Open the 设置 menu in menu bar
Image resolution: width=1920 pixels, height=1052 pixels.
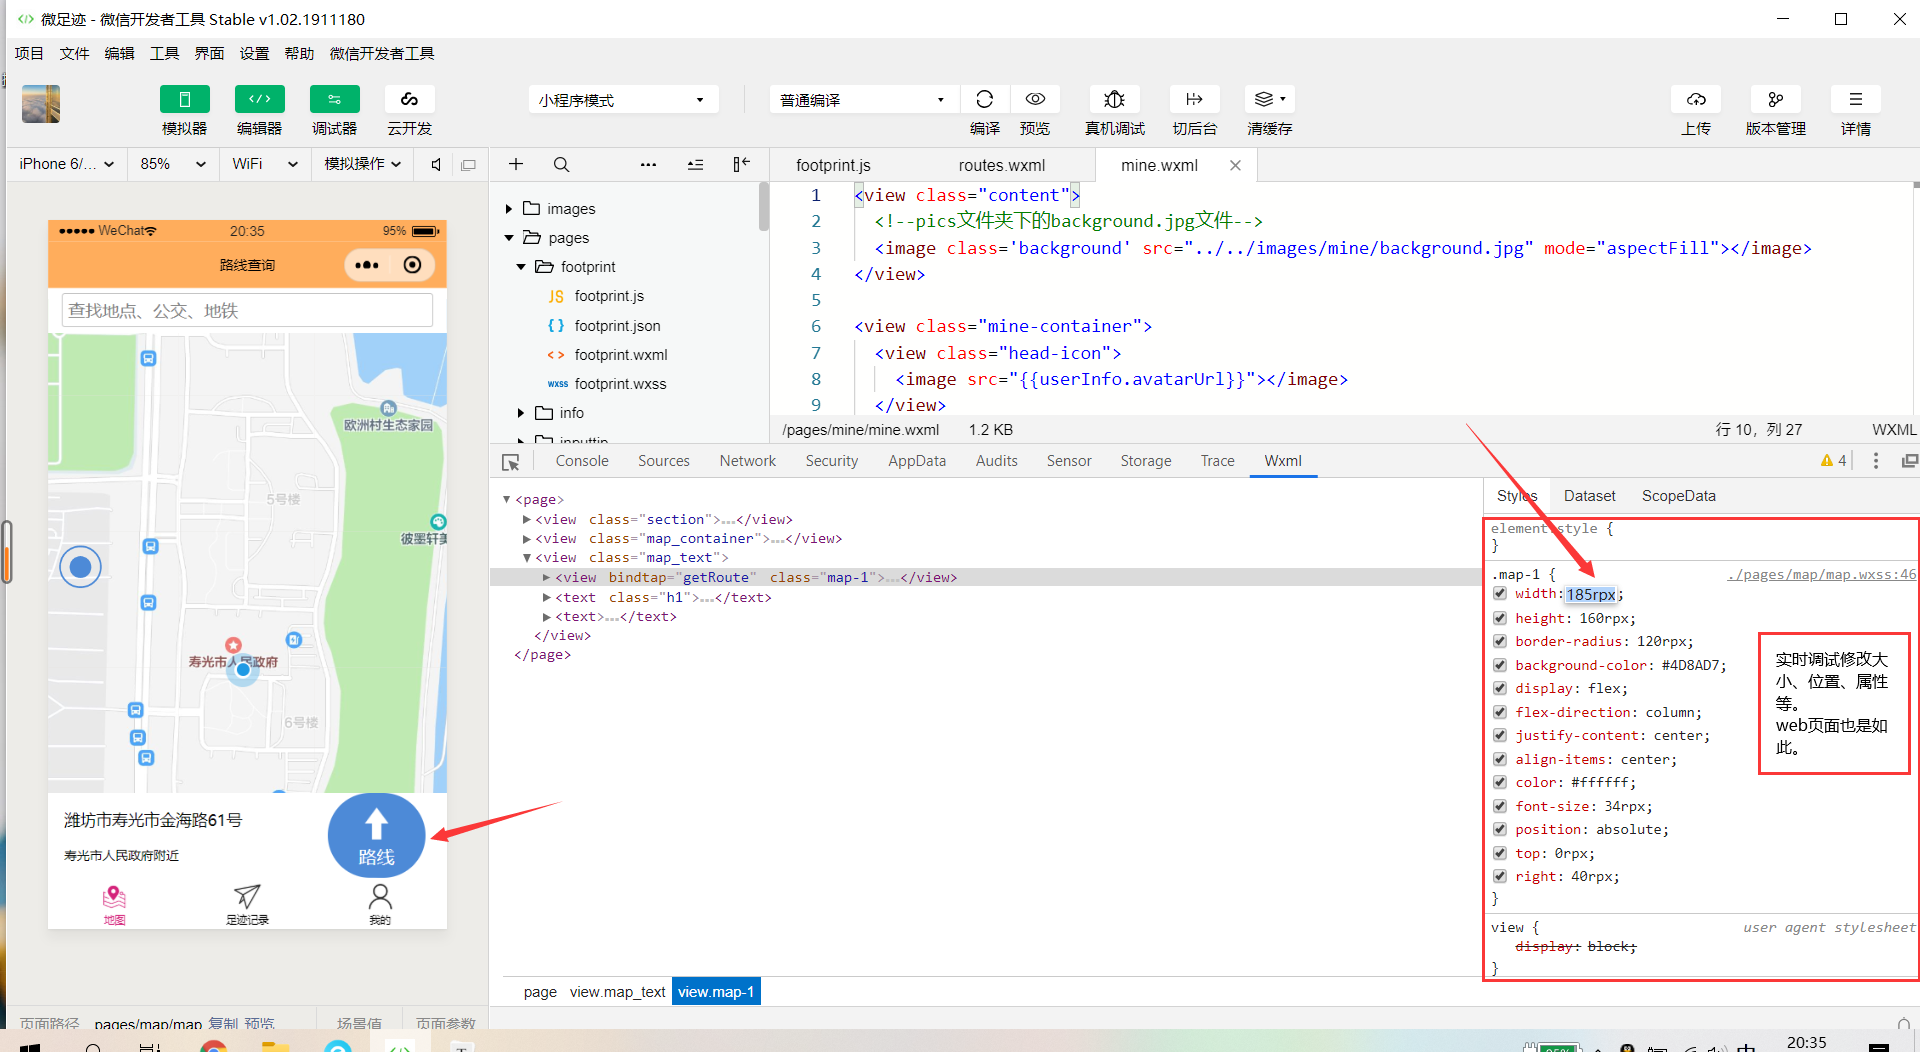(x=254, y=54)
